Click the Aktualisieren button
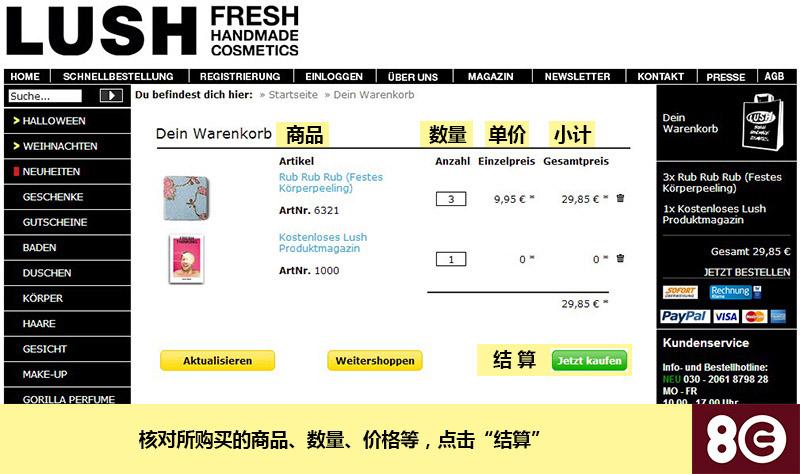This screenshot has height=474, width=800. point(217,360)
